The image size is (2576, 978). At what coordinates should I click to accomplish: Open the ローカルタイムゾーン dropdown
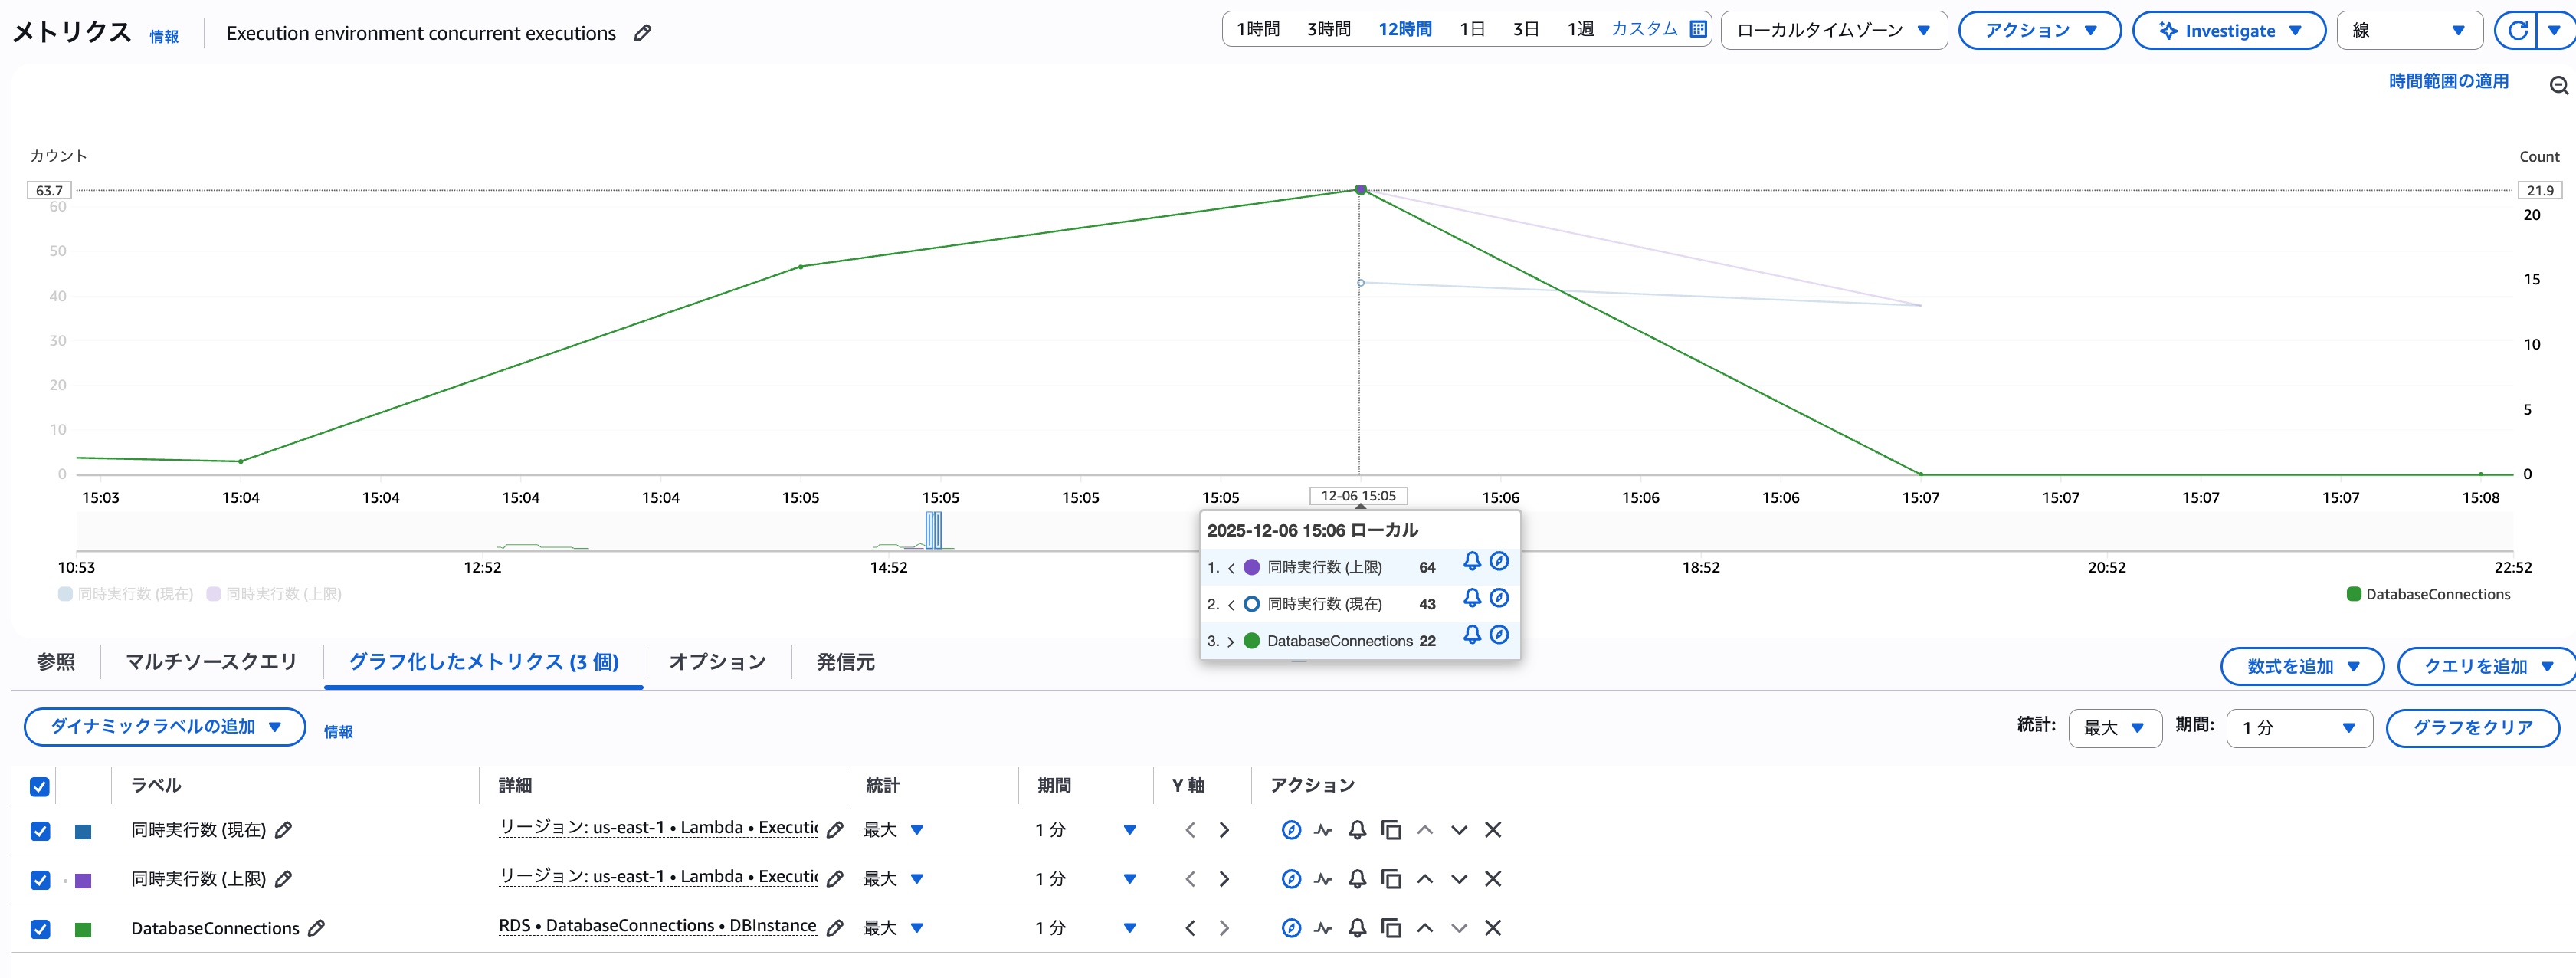tap(1833, 30)
